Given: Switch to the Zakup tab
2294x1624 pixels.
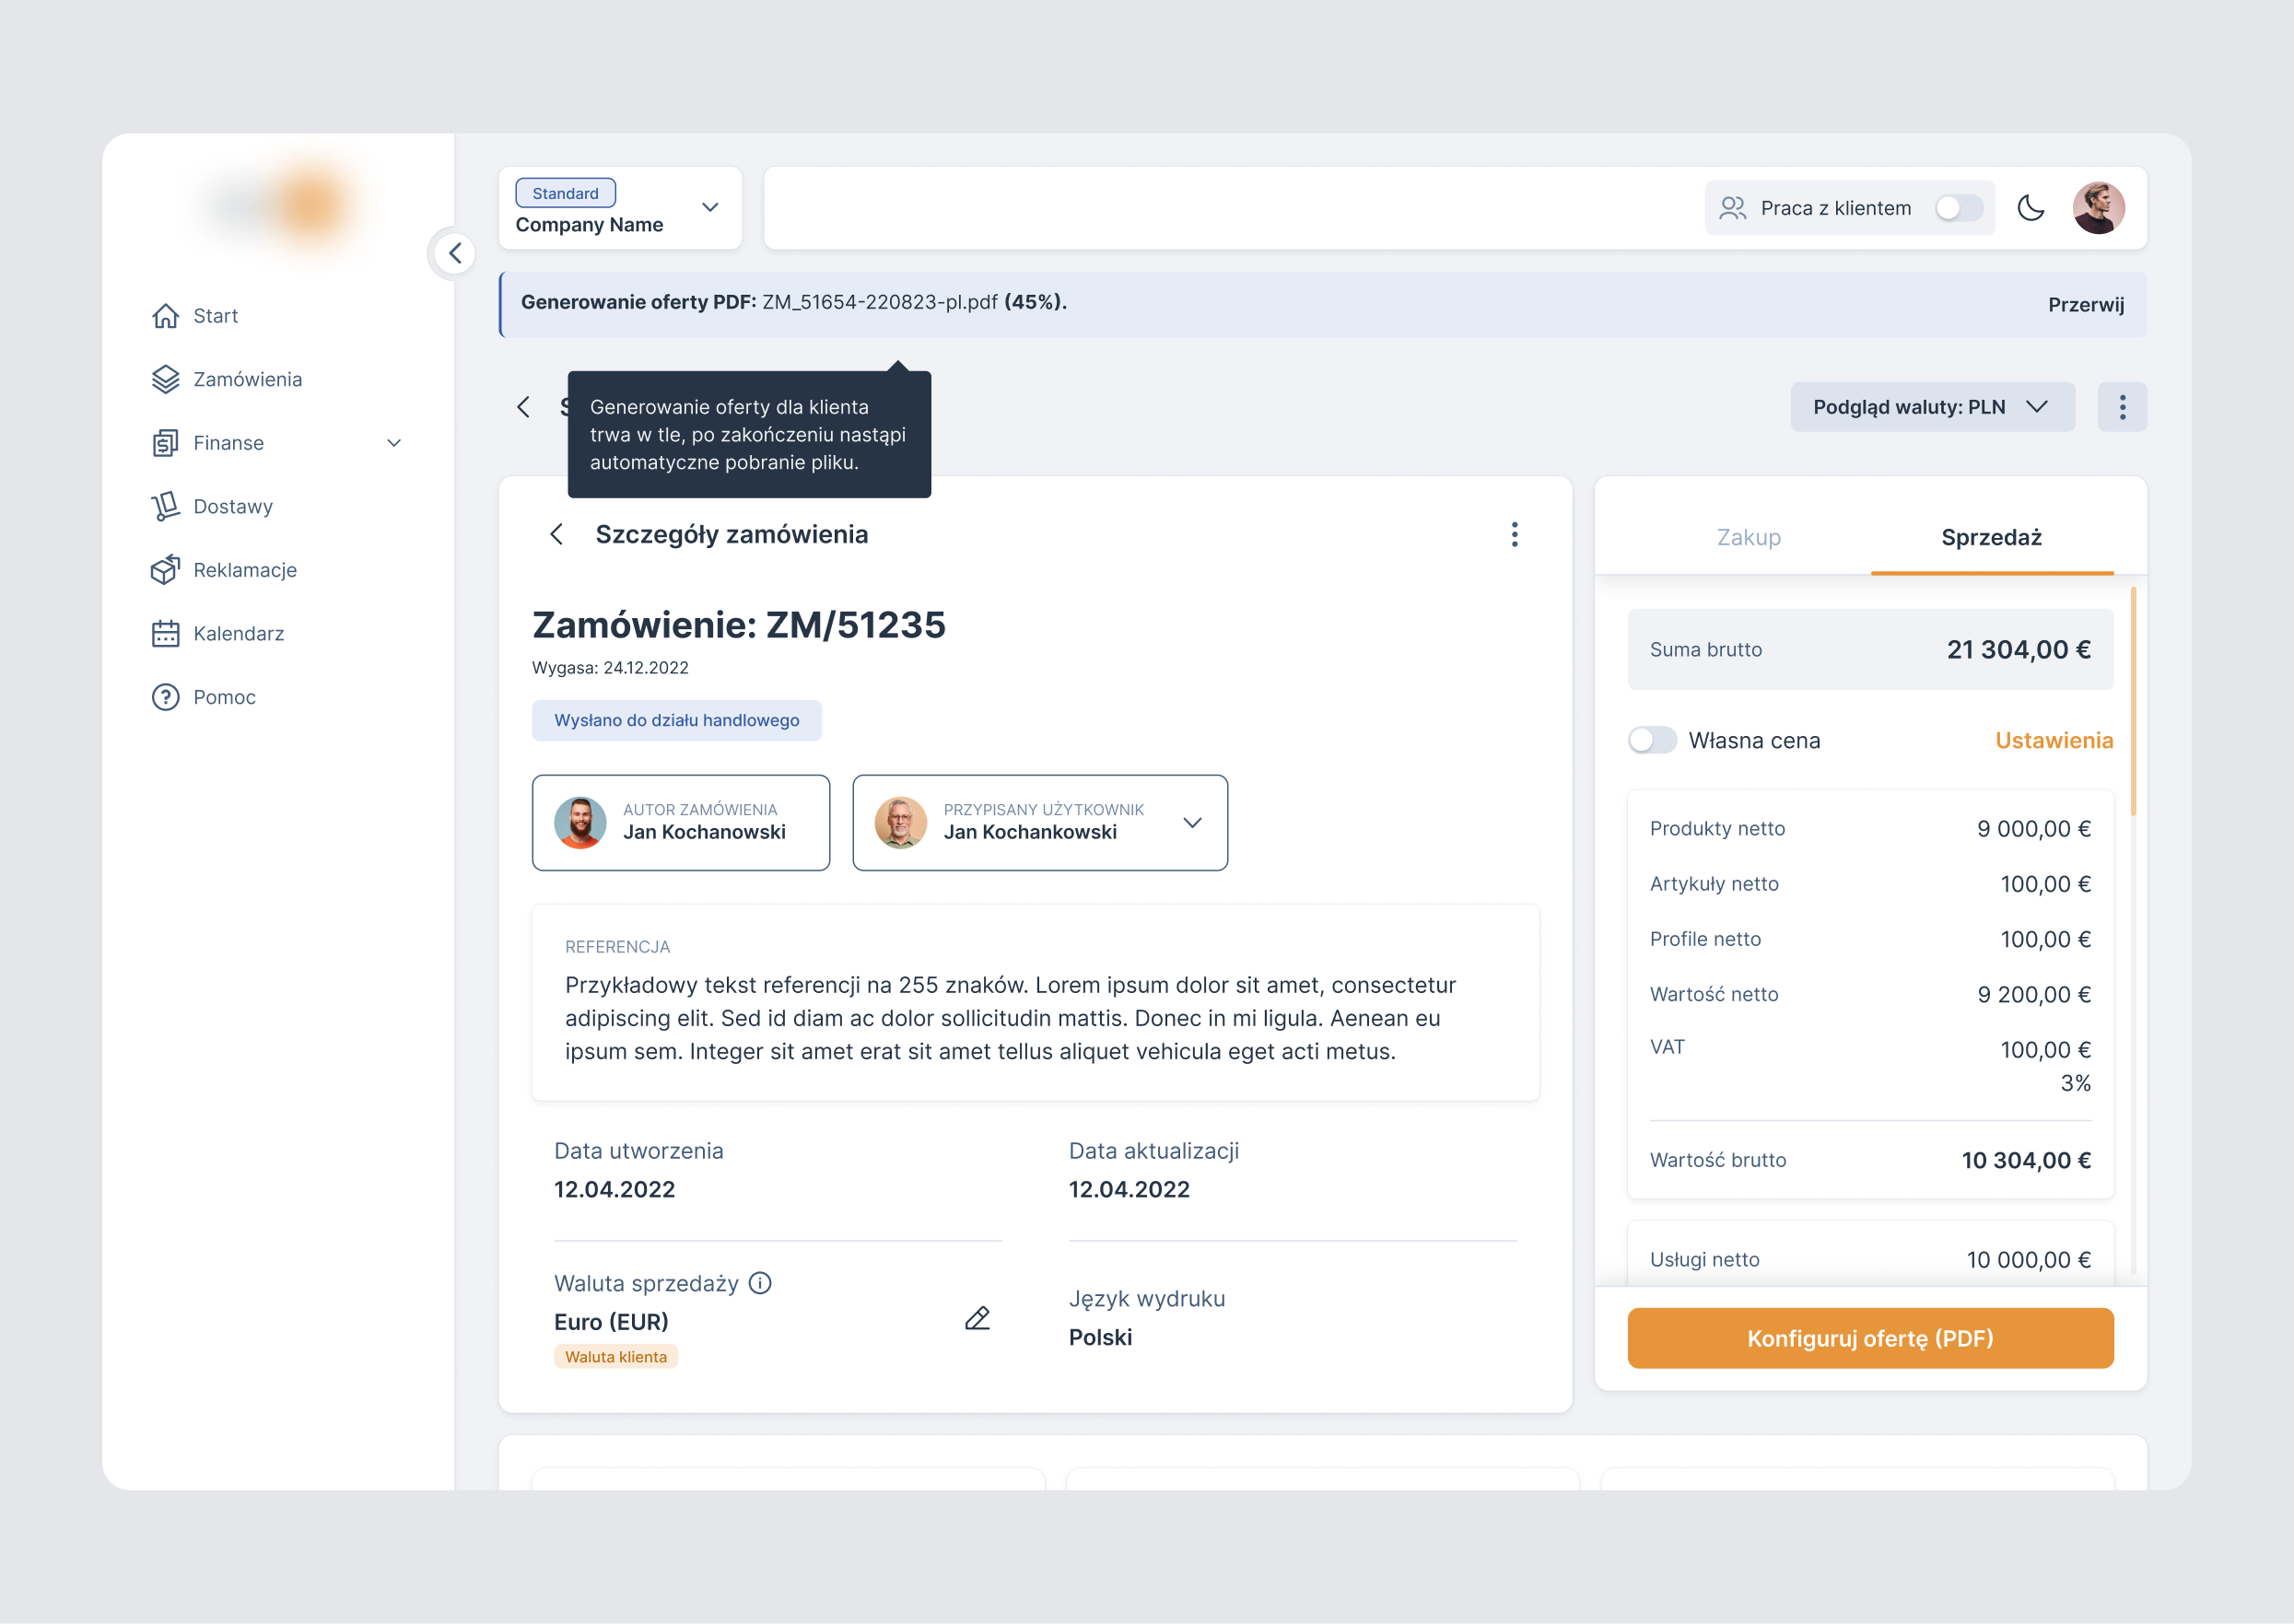Looking at the screenshot, I should tap(1748, 538).
